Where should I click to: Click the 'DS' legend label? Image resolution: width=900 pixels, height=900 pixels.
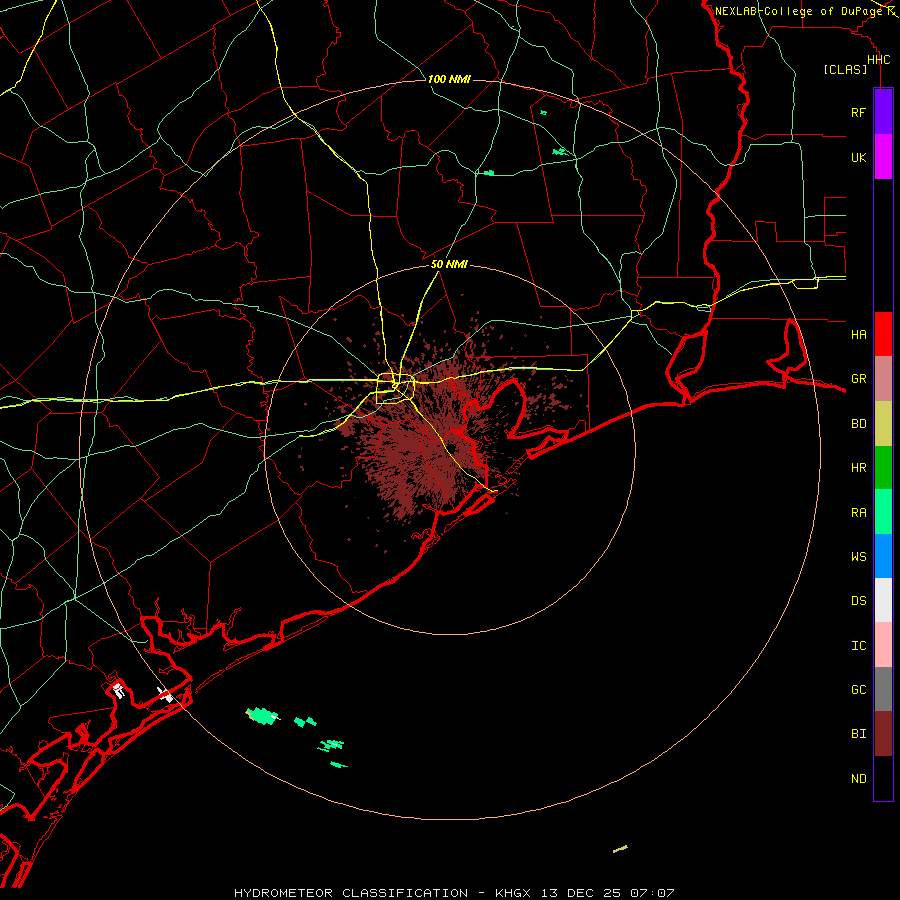858,601
